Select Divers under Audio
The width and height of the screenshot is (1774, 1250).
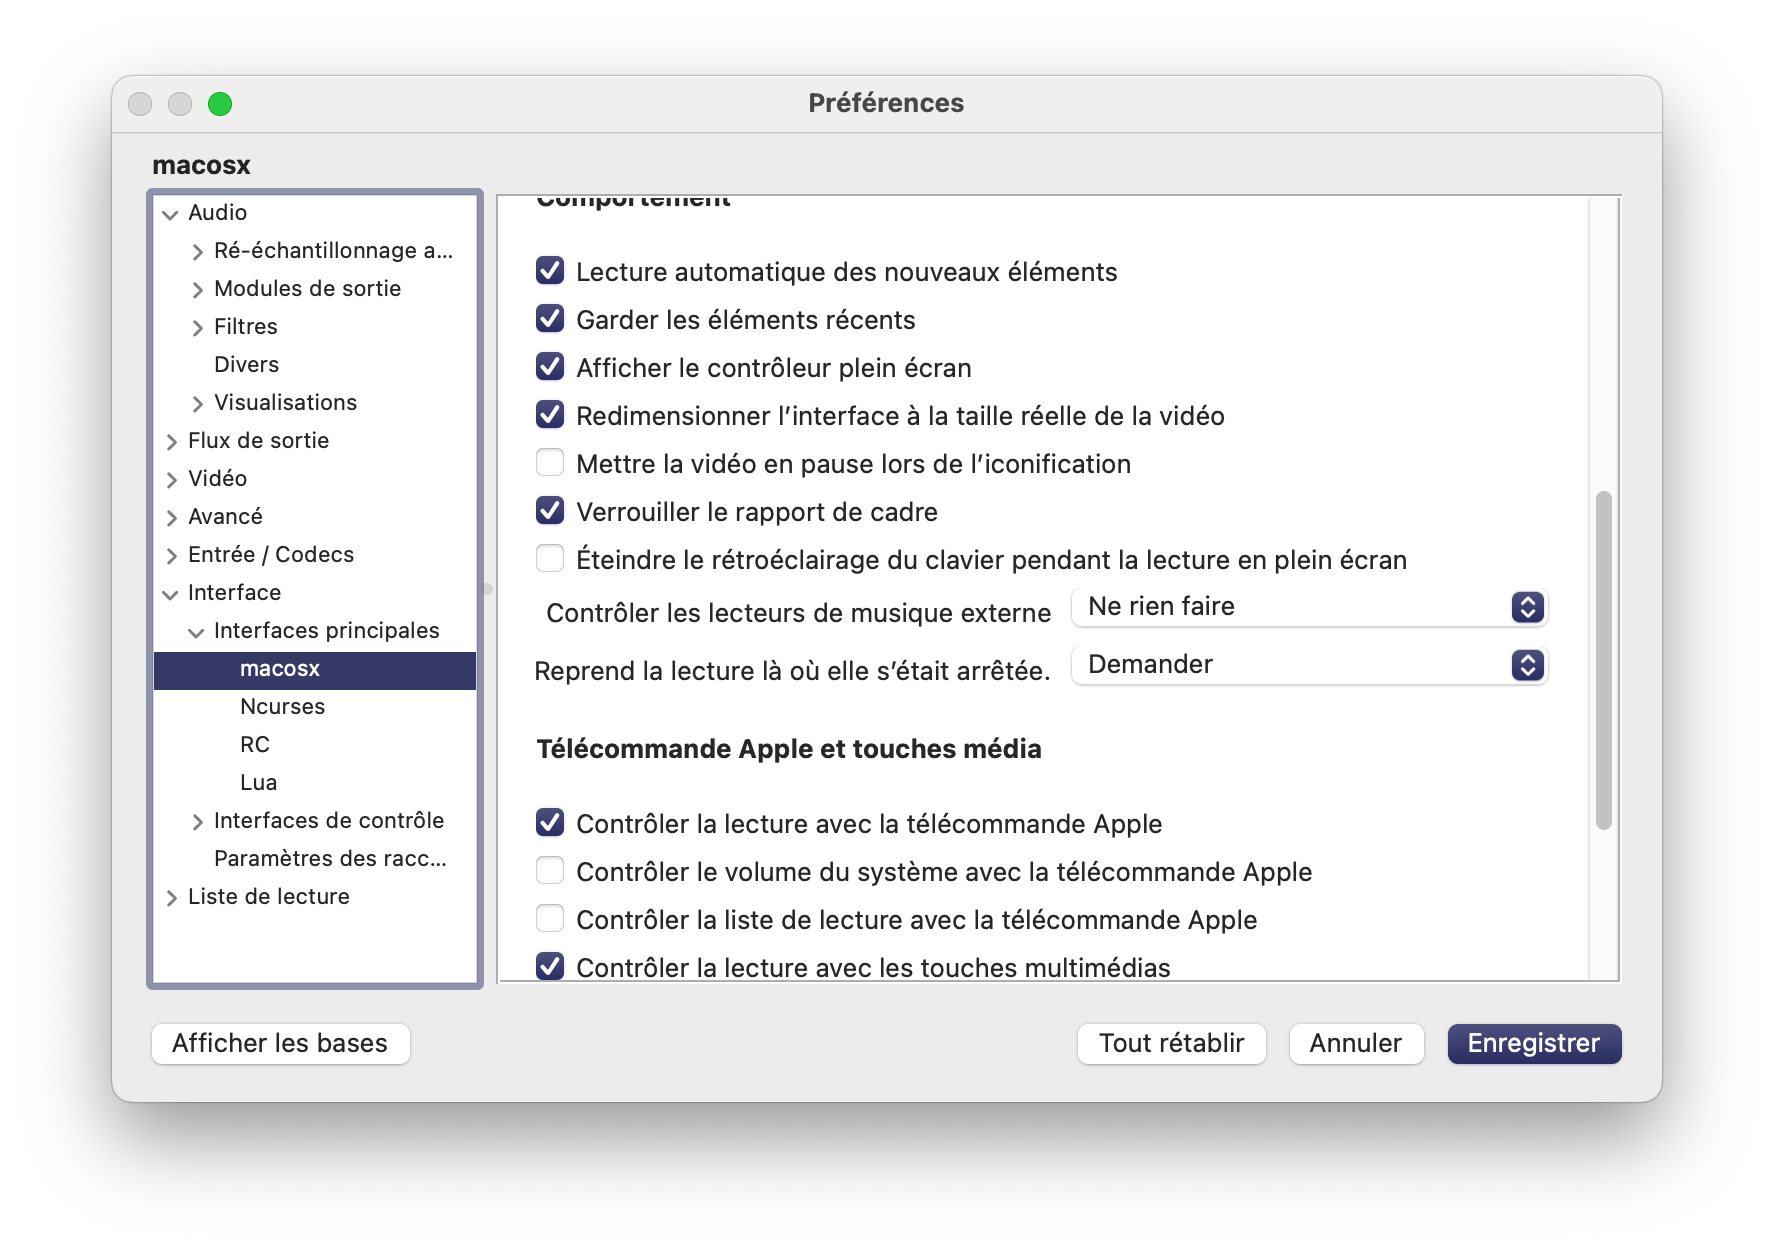246,364
